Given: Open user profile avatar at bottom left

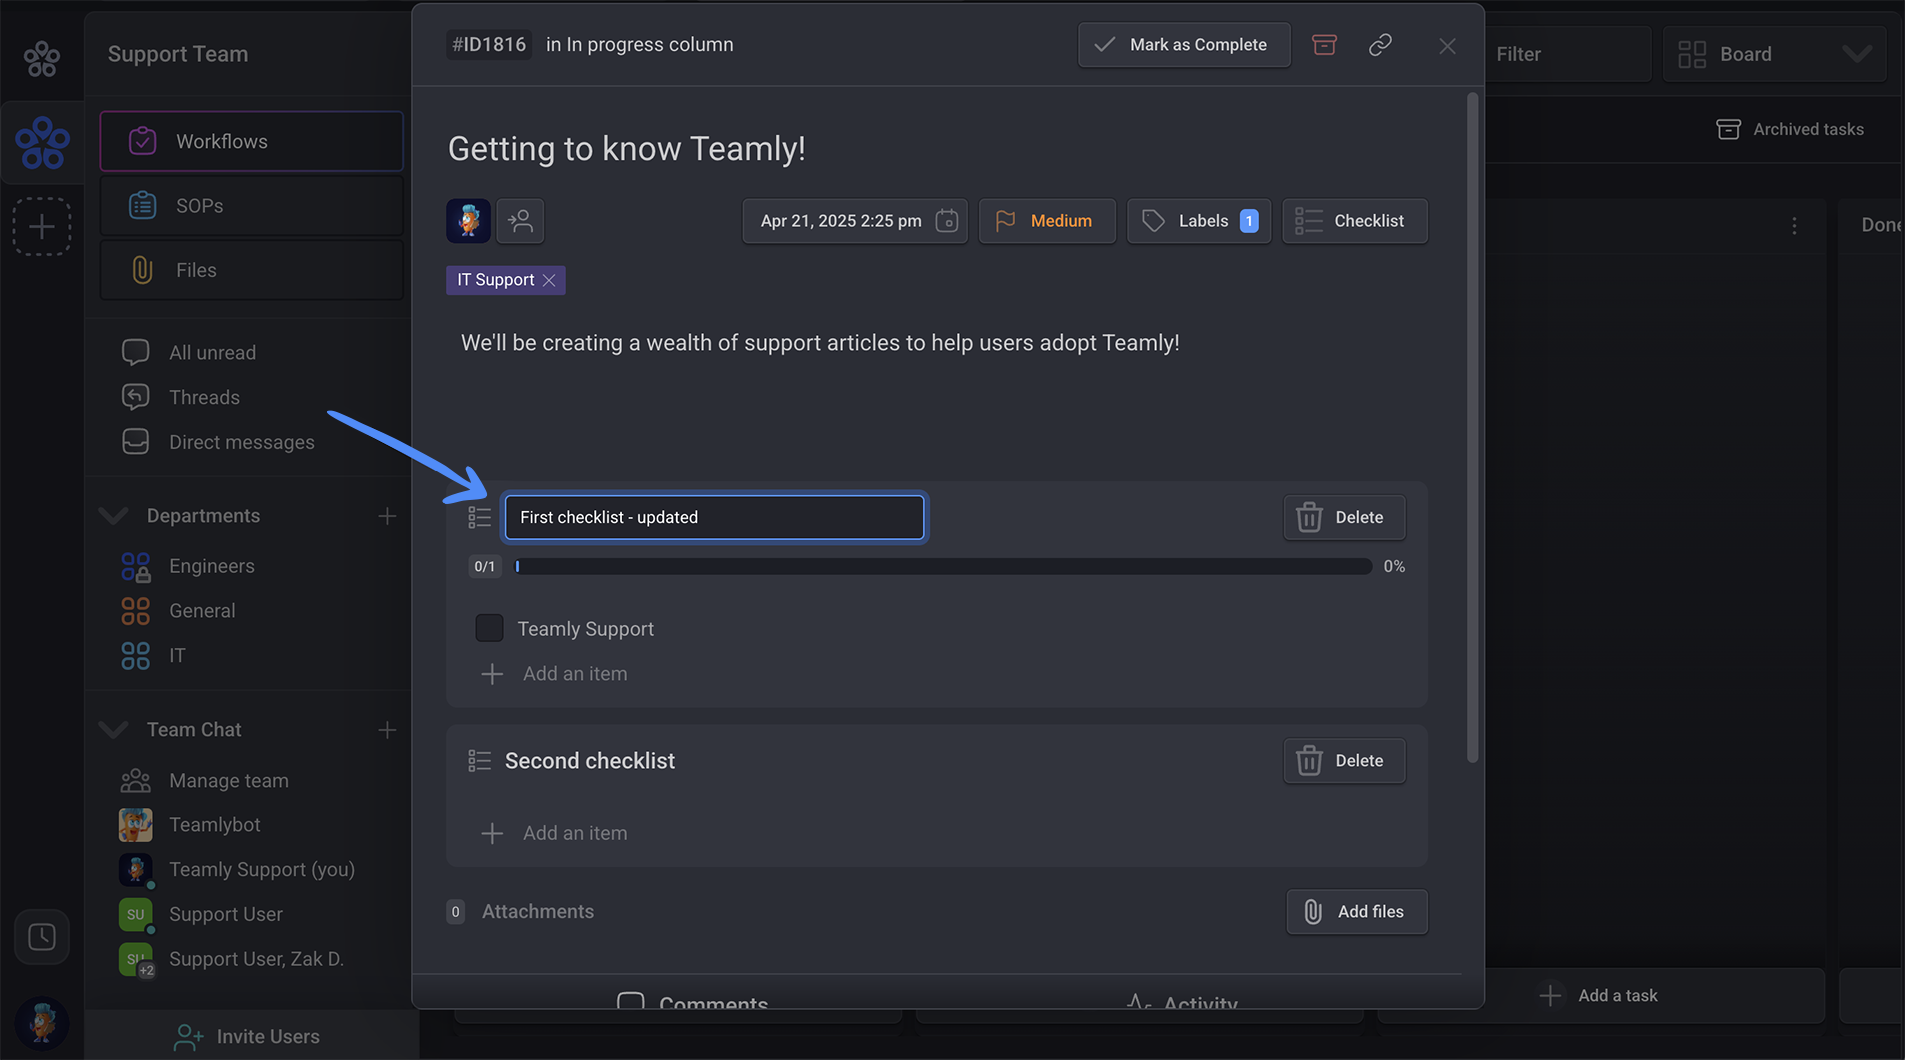Looking at the screenshot, I should click(42, 1023).
